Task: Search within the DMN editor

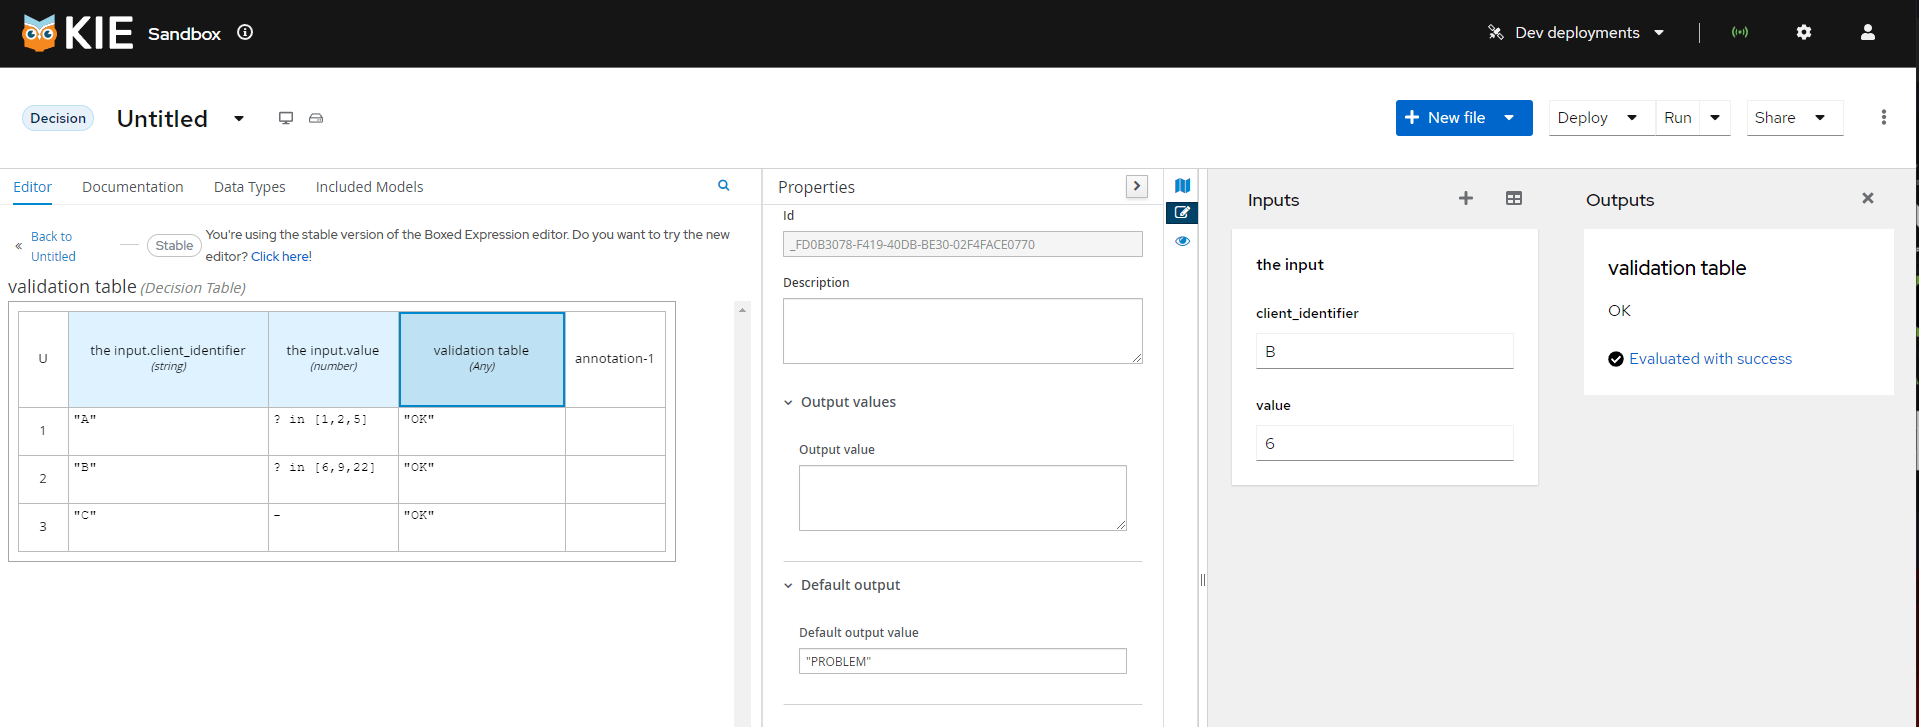Action: point(724,185)
